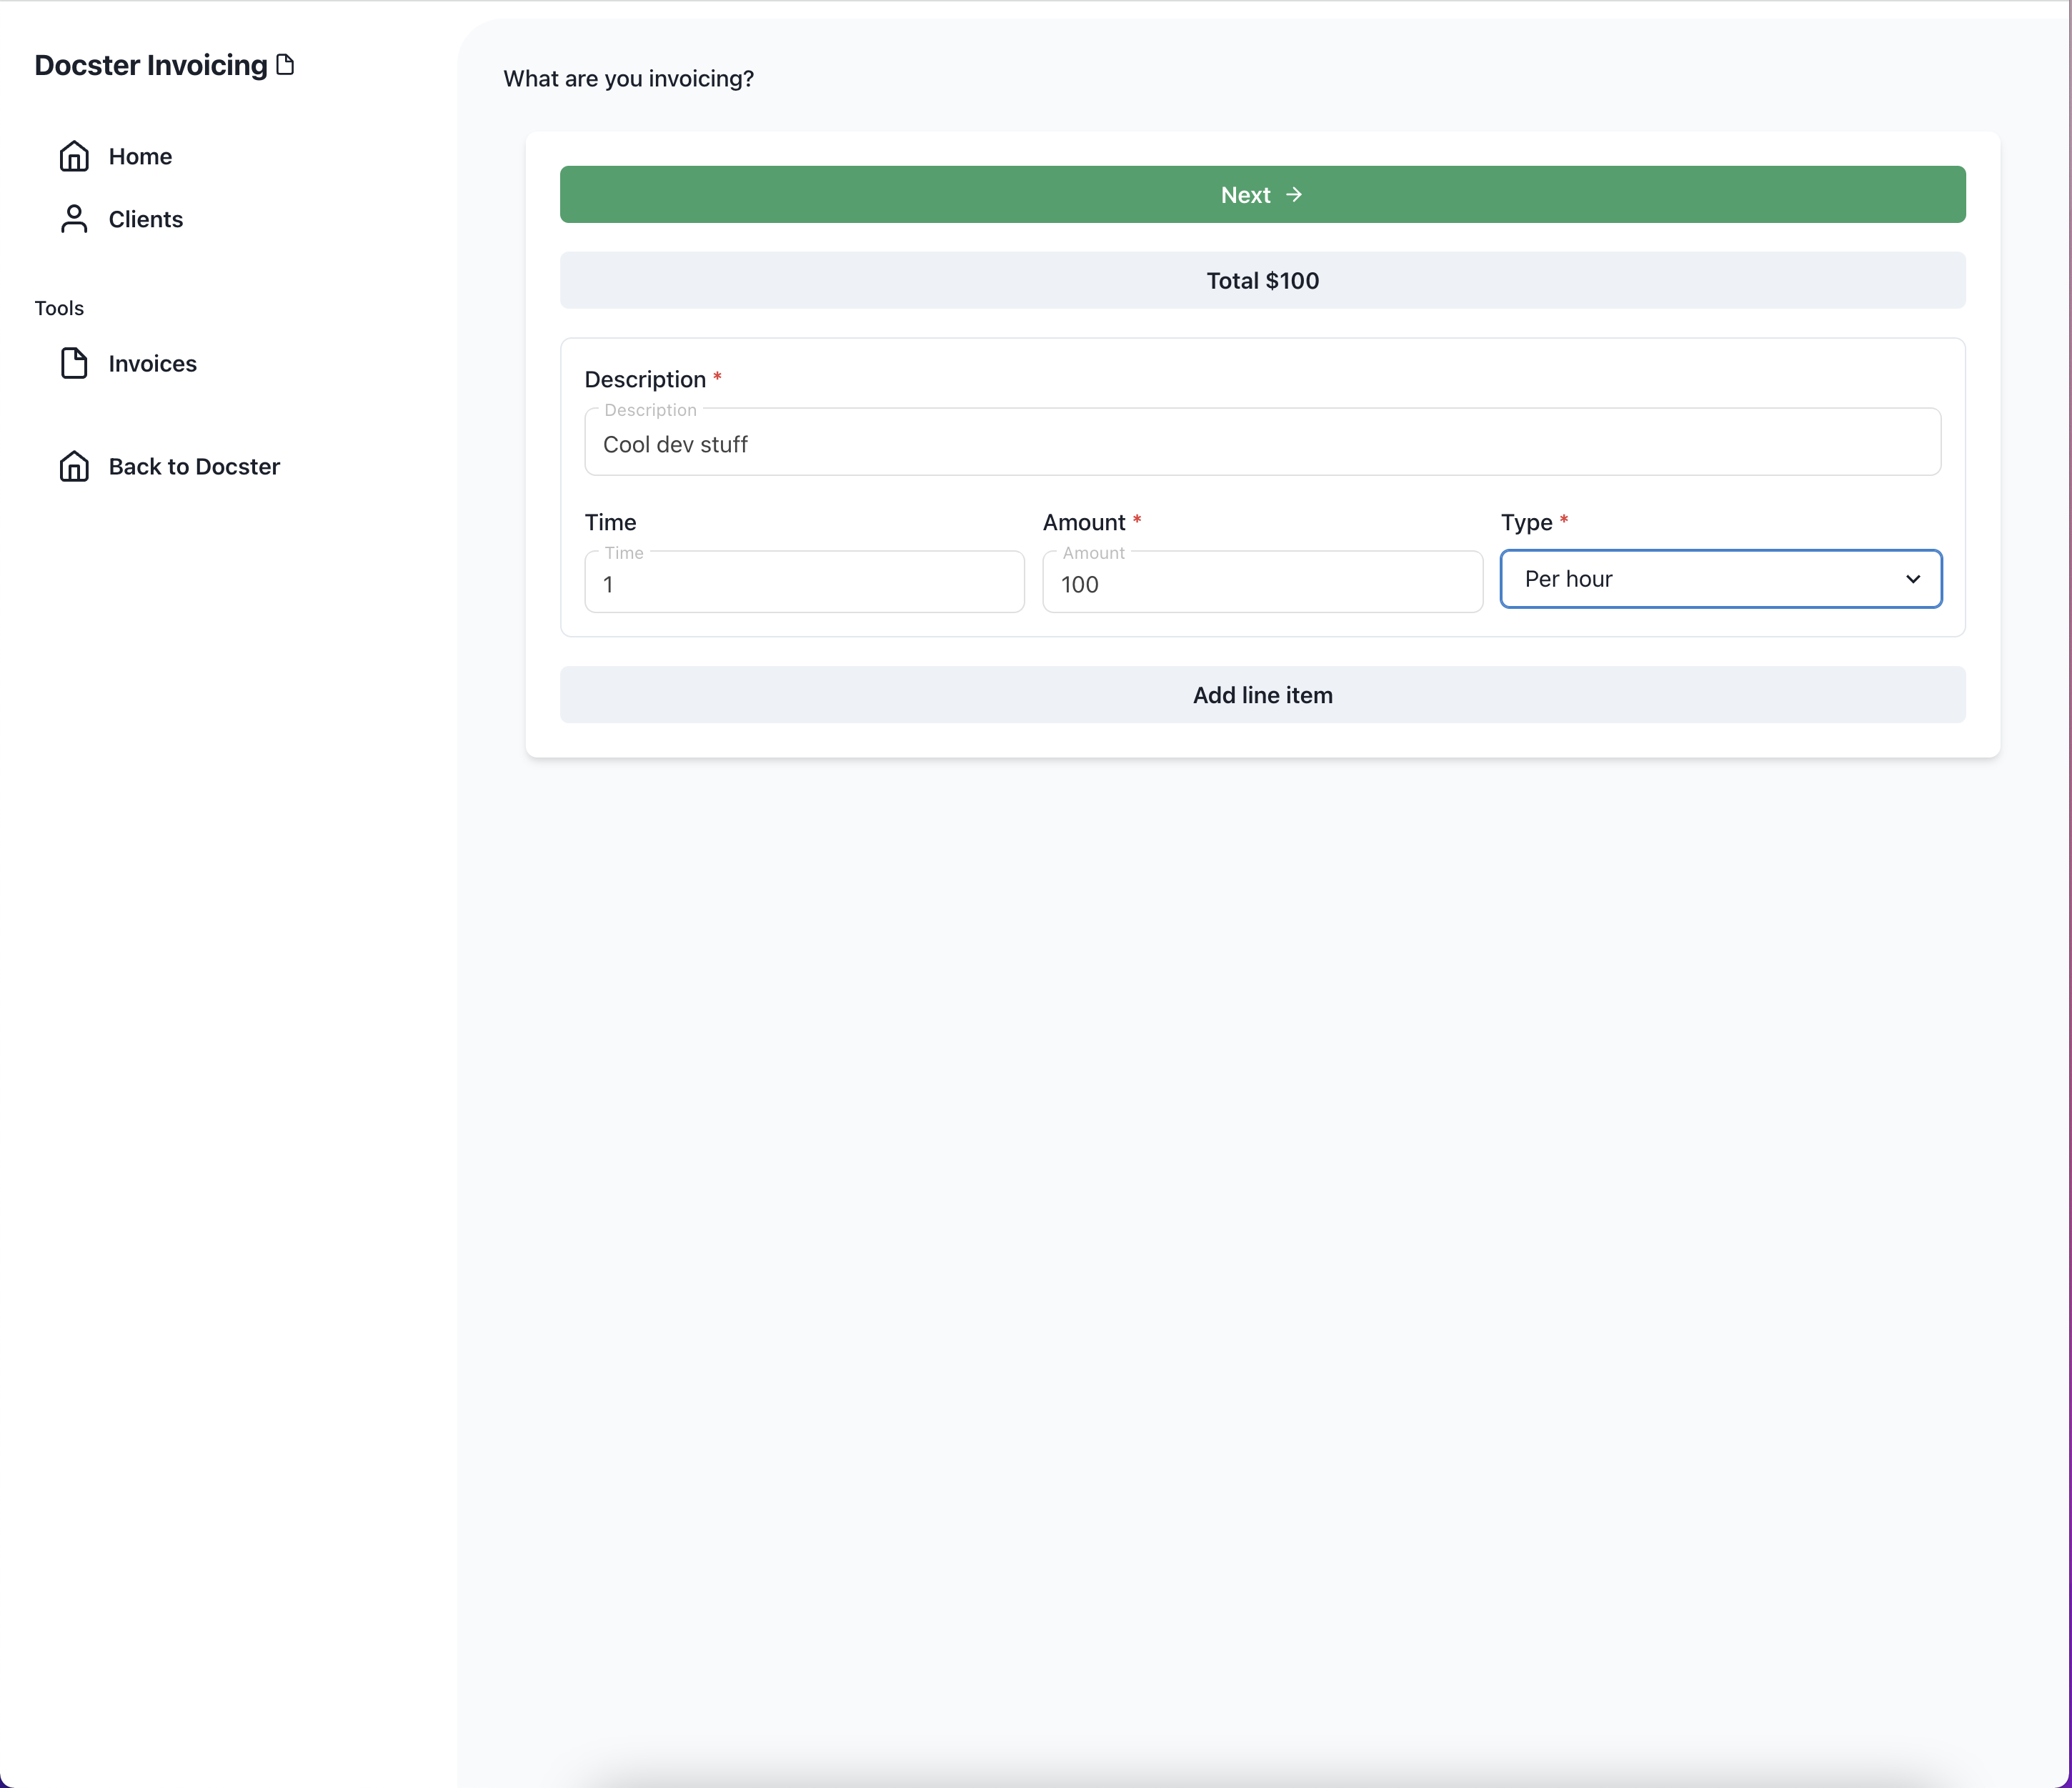This screenshot has height=1788, width=2072.
Task: Click the Time input showing 1
Action: click(803, 583)
